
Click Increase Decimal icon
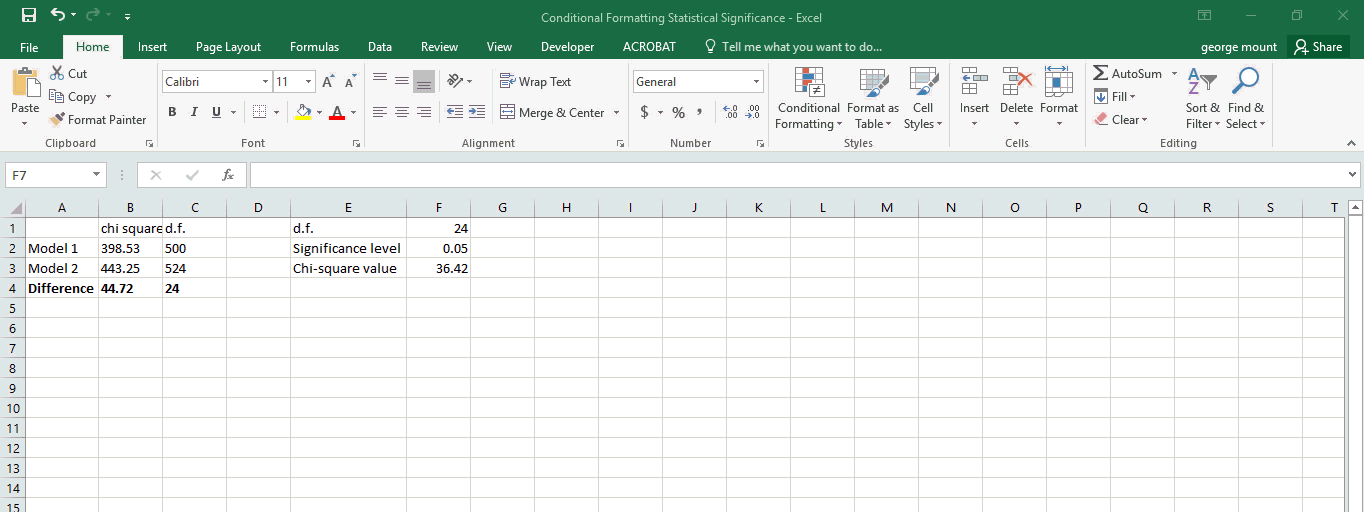tap(729, 113)
